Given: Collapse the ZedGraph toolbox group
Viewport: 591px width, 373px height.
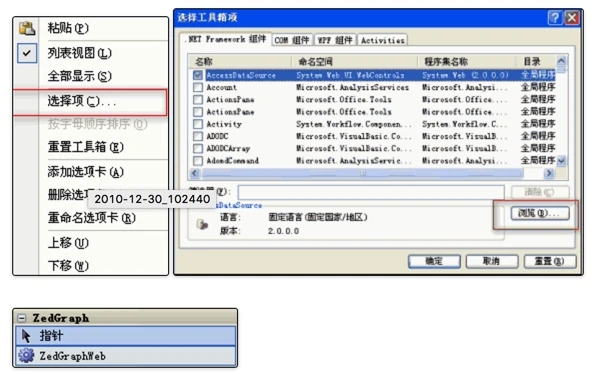Looking at the screenshot, I should pos(22,318).
